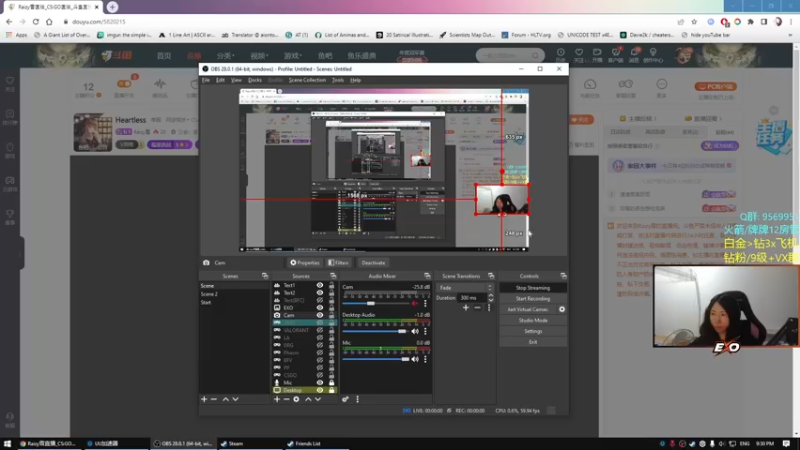Toggle visibility of Mic source
800x450 pixels.
(x=320, y=383)
